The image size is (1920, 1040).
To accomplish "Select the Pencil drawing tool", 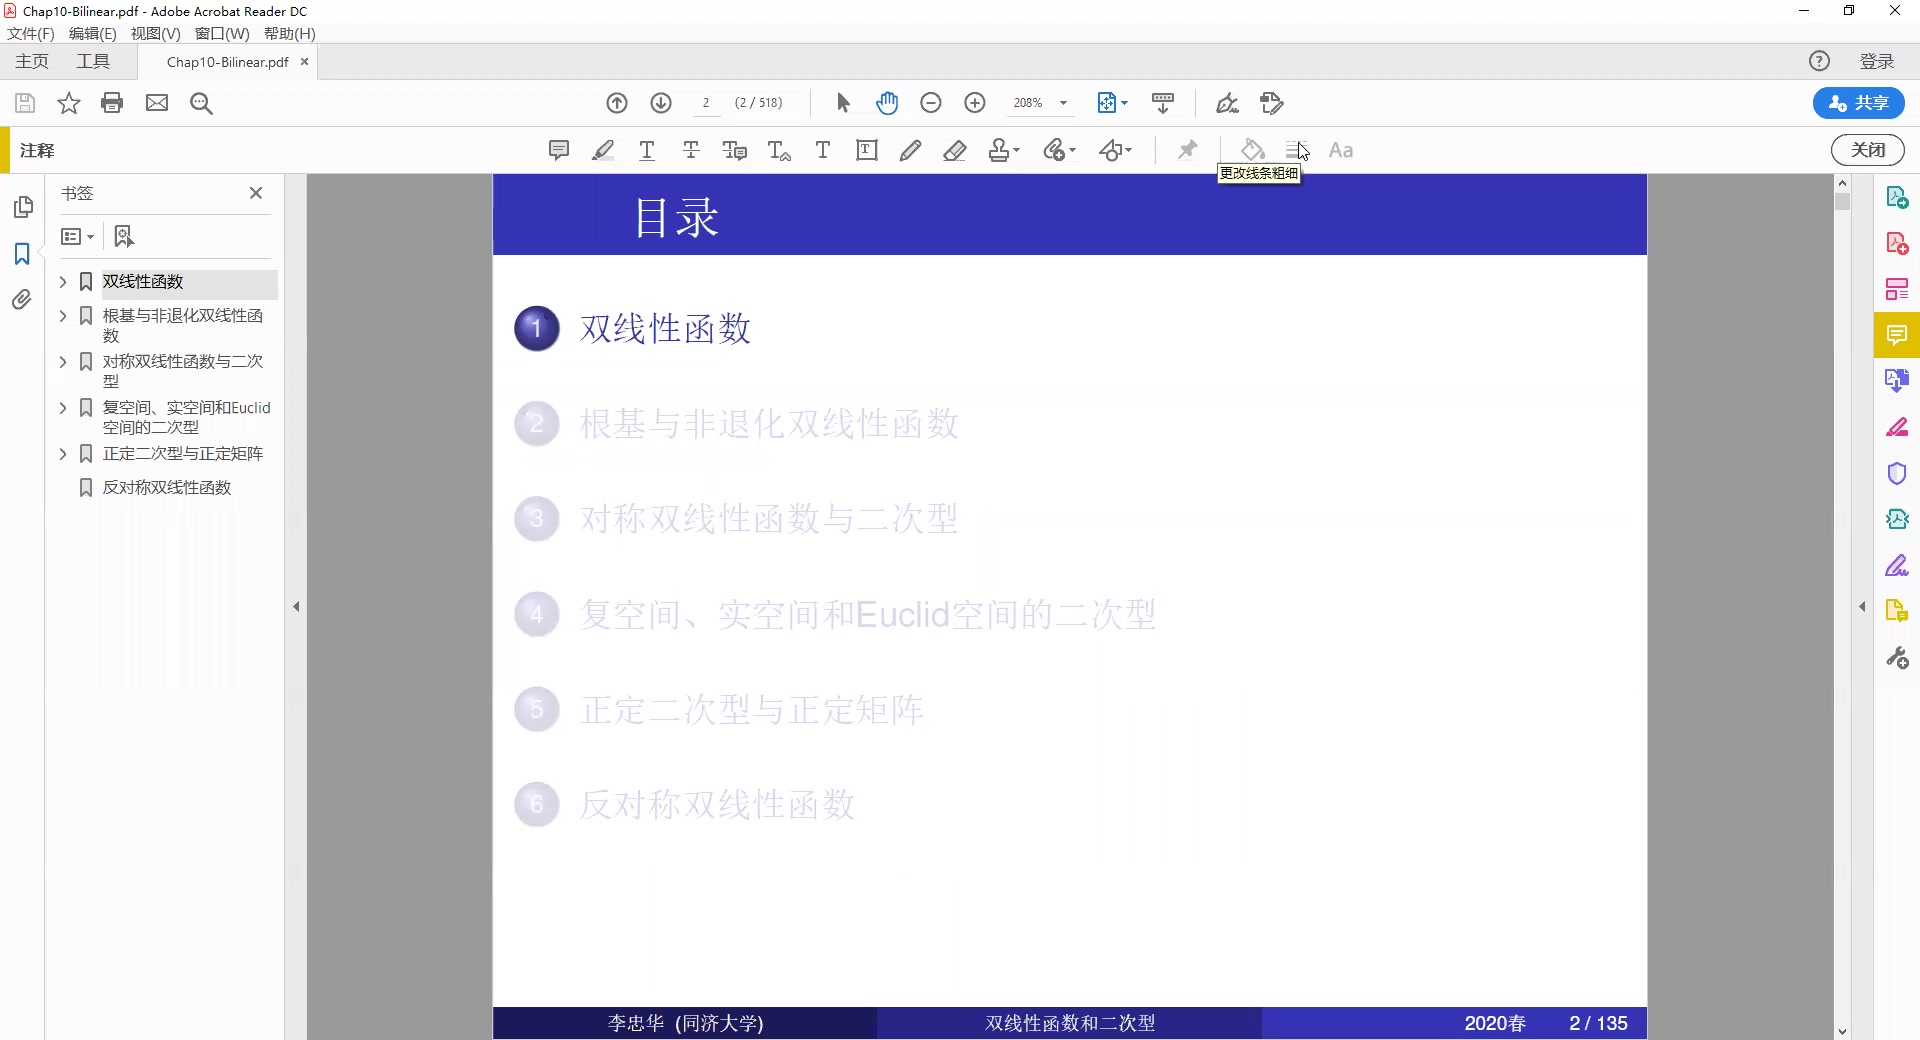I will (x=910, y=150).
